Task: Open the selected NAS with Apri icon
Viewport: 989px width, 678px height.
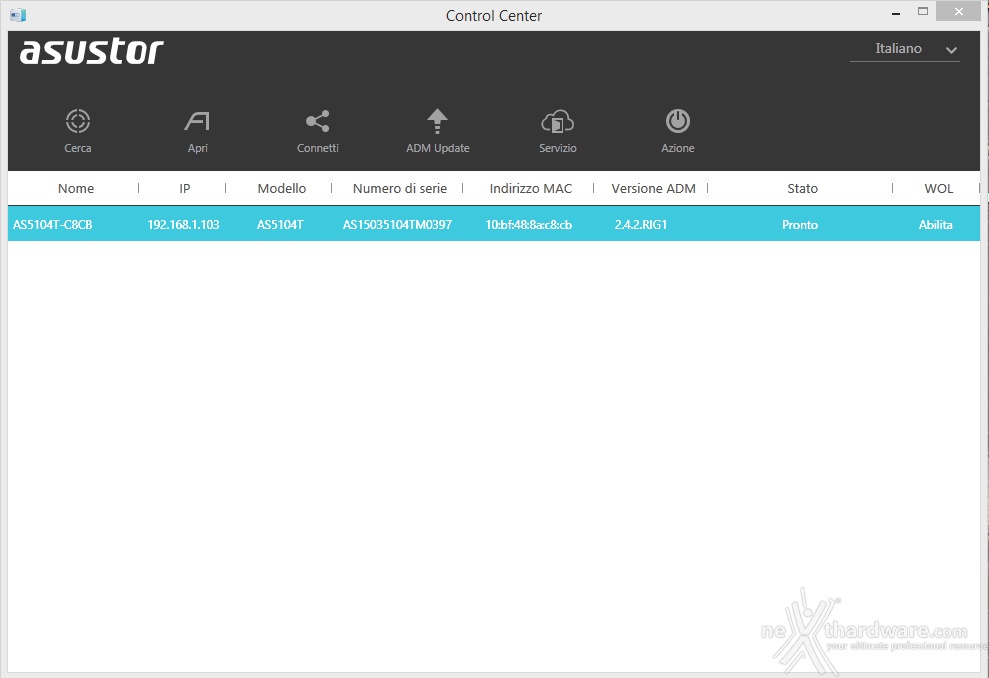Action: tap(197, 121)
